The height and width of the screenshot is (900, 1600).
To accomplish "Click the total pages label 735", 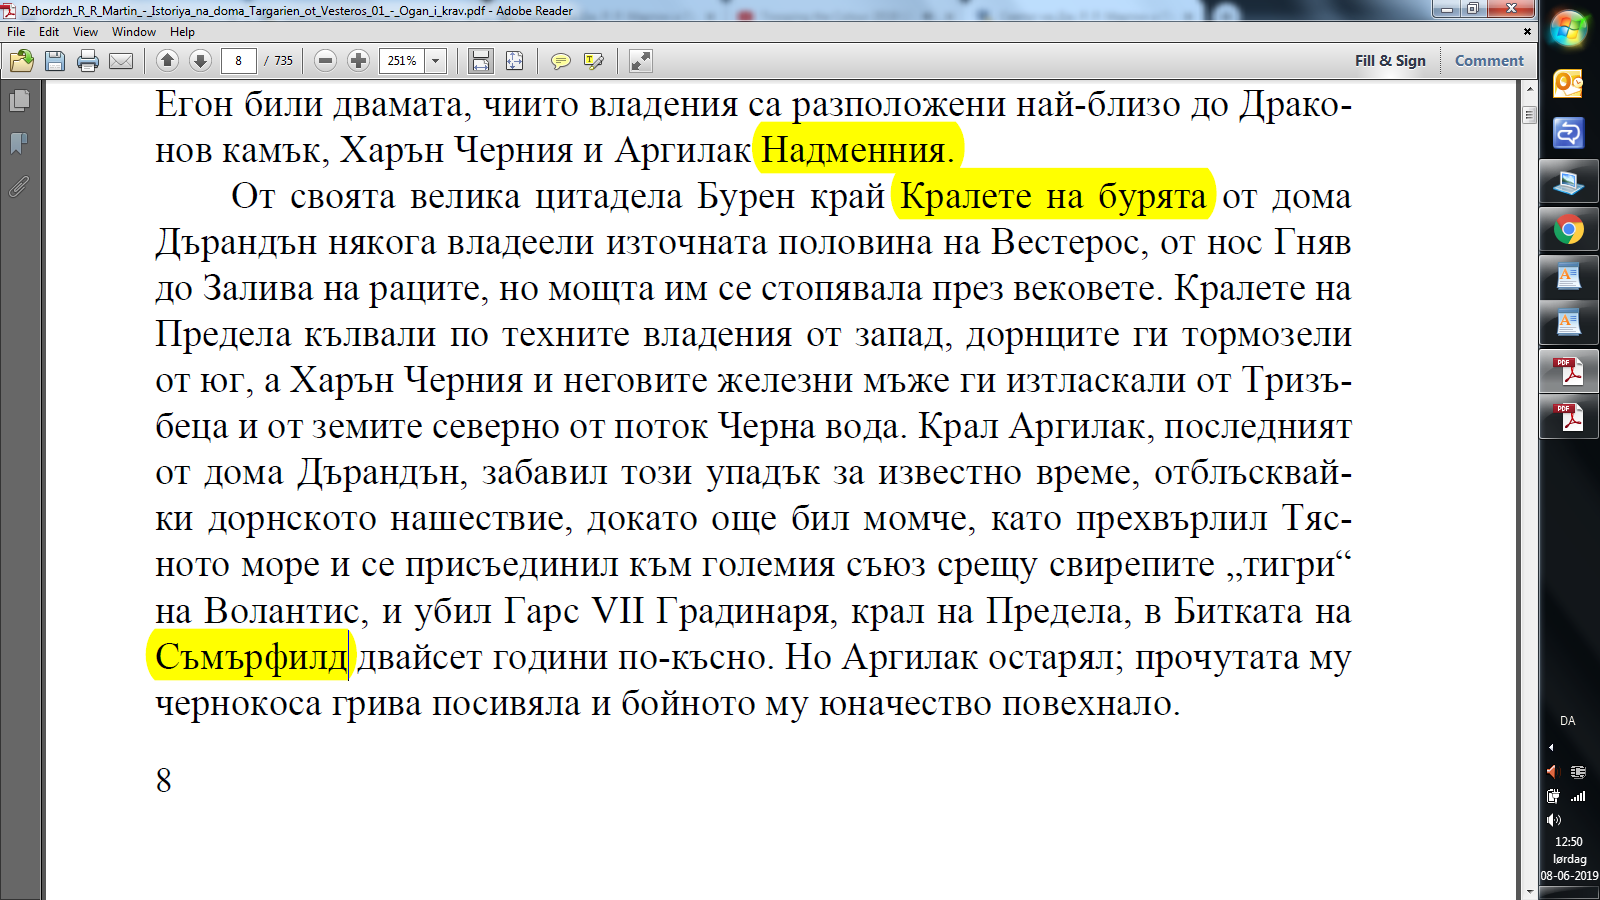I will click(x=284, y=61).
